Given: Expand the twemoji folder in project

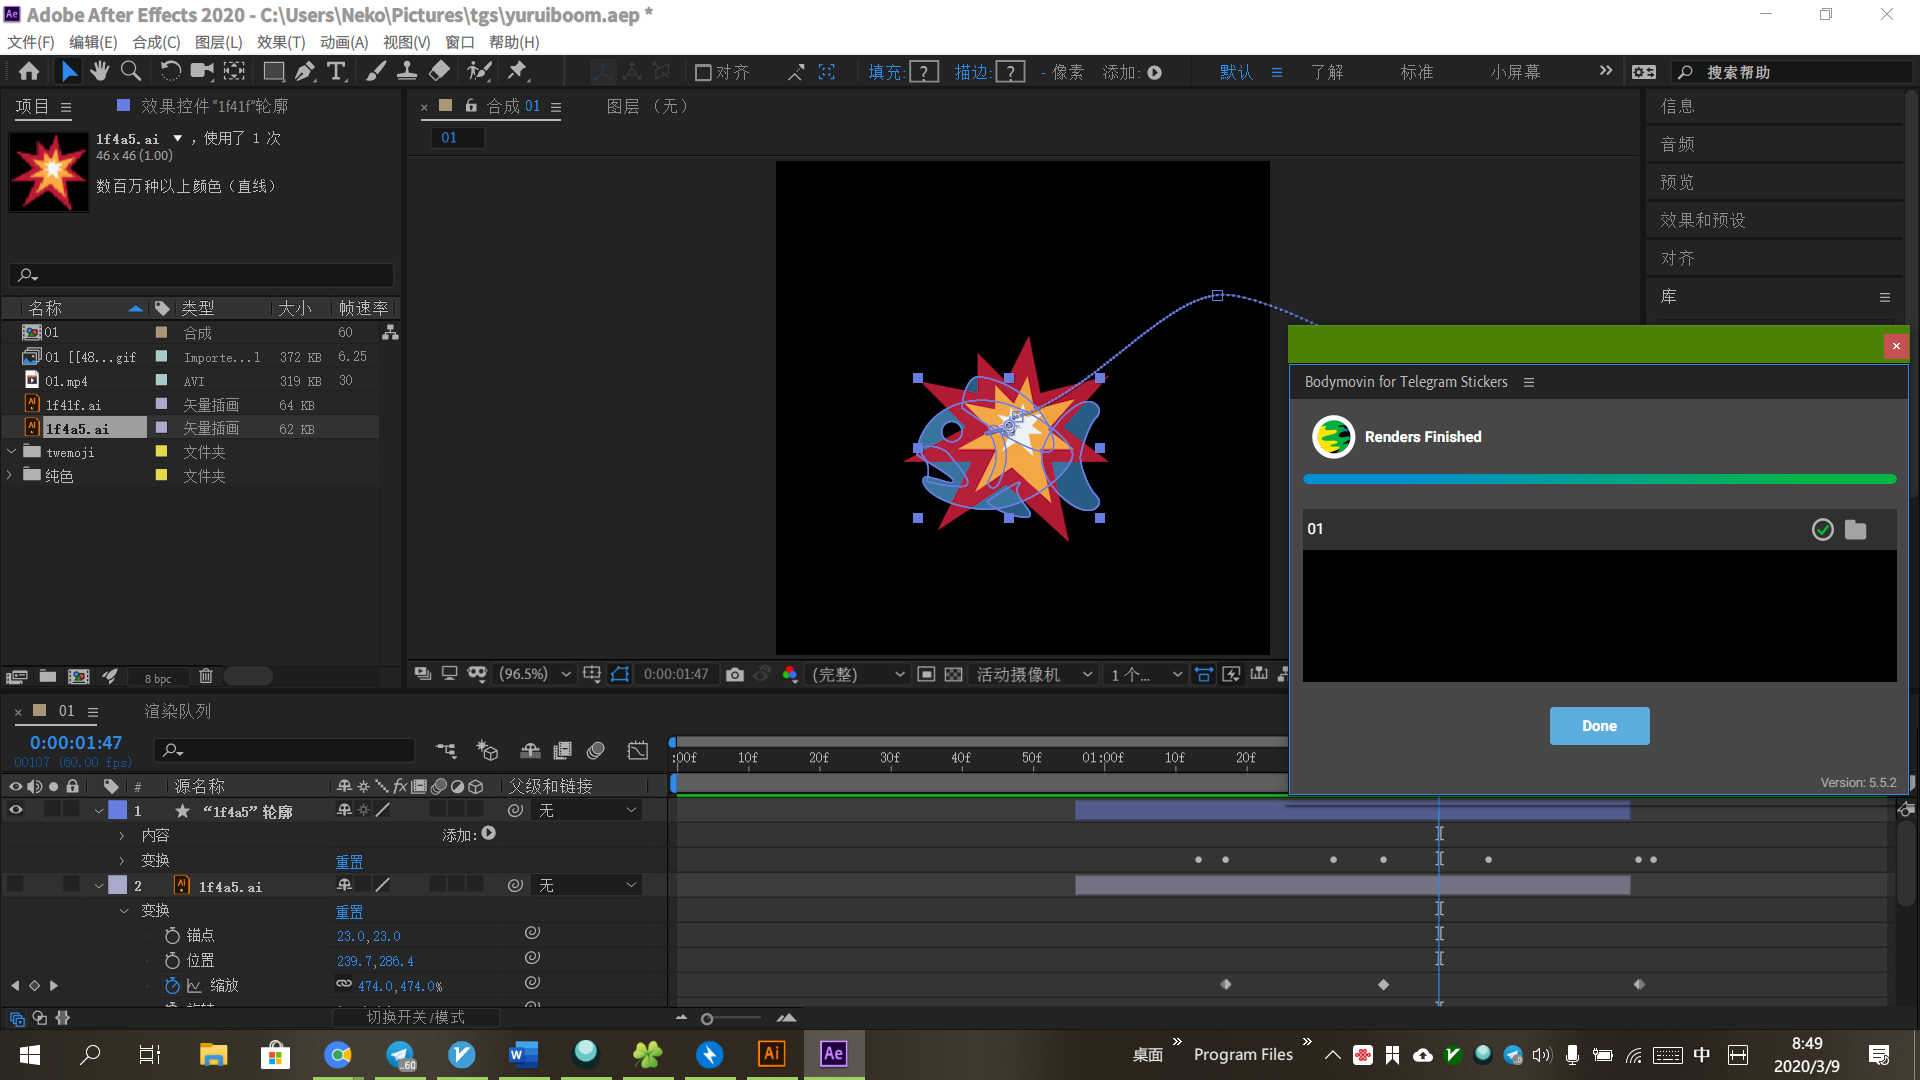Looking at the screenshot, I should tap(12, 452).
